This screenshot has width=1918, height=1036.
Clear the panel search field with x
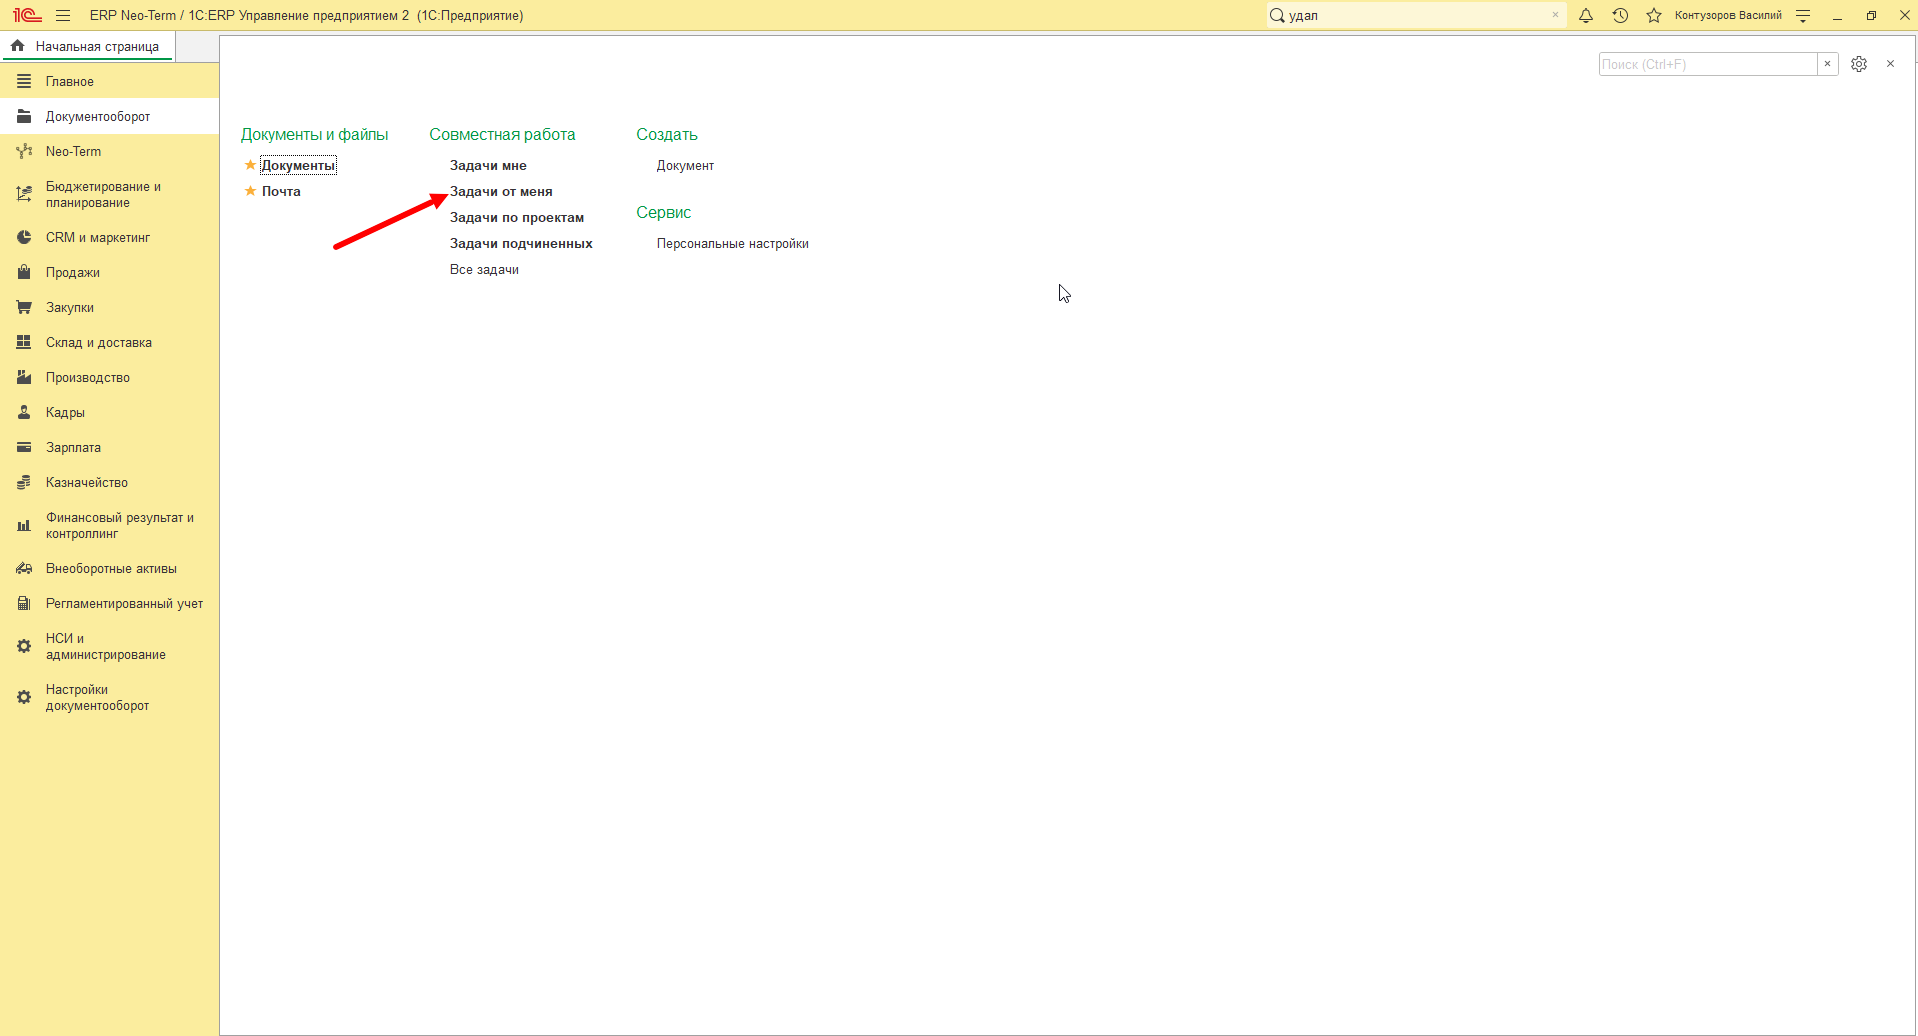click(x=1828, y=64)
